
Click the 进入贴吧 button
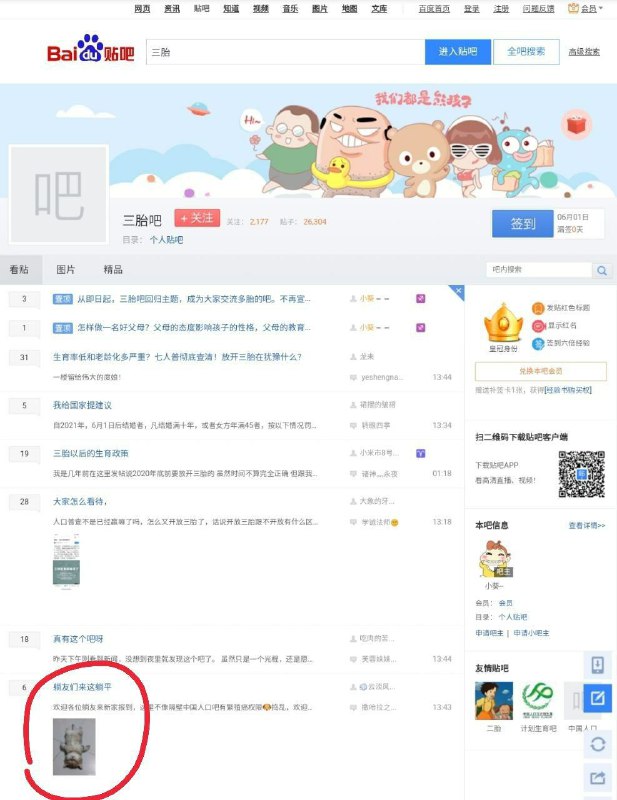click(x=458, y=52)
